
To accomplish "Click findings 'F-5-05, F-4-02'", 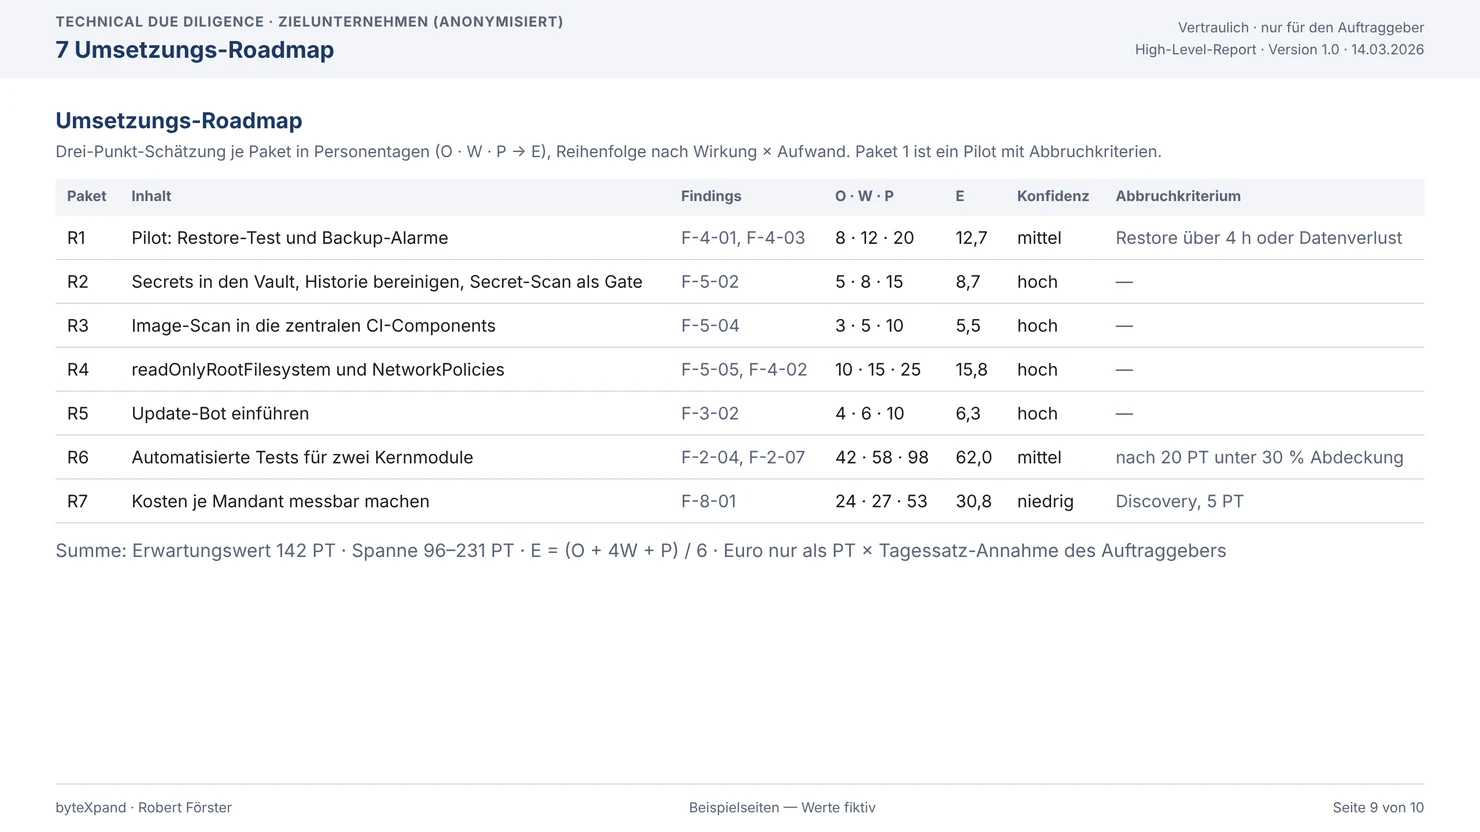I will coord(744,370).
